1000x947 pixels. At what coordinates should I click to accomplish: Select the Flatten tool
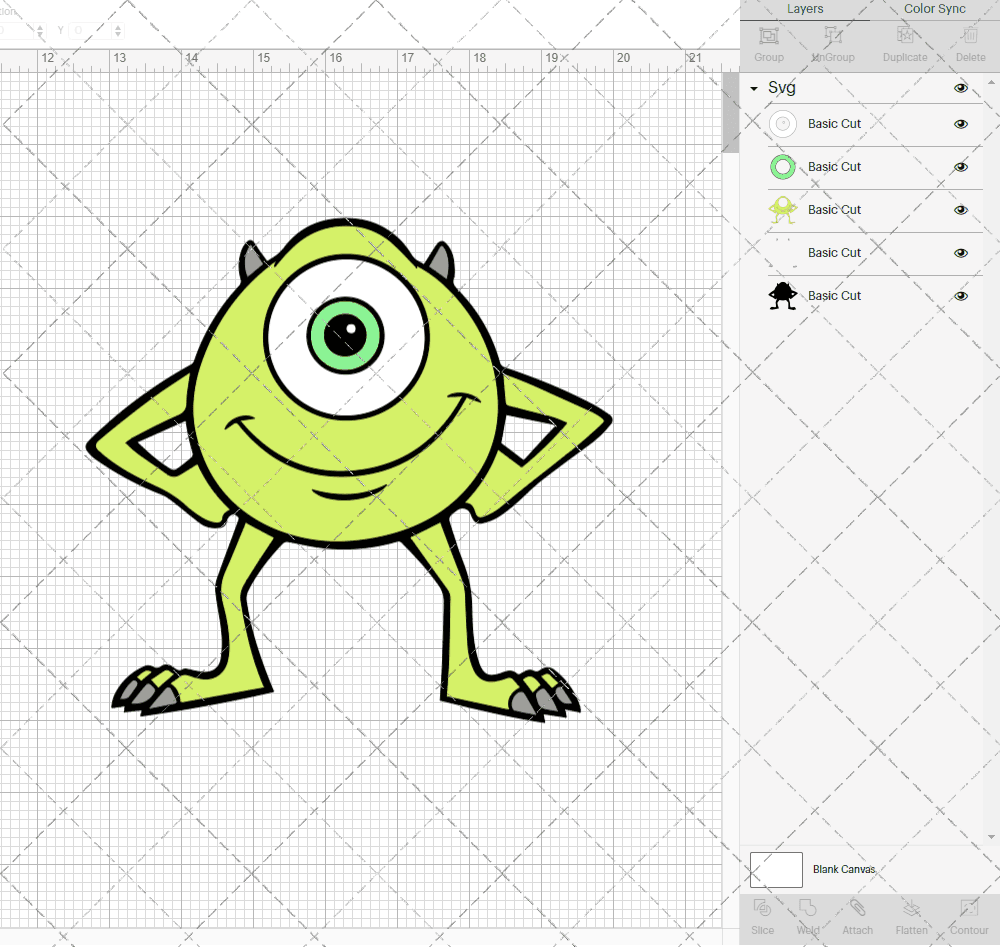(911, 908)
